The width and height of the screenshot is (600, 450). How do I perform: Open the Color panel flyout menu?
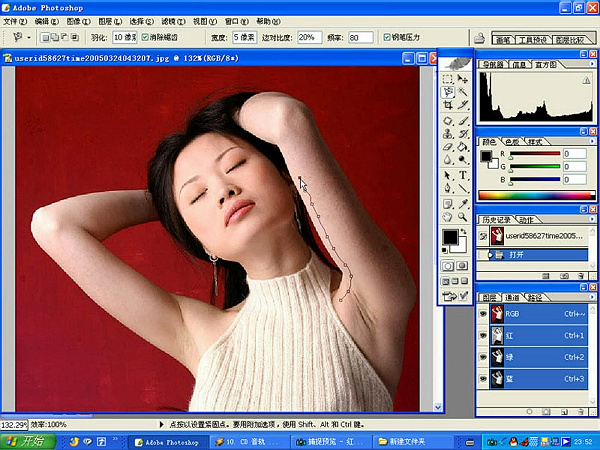click(x=592, y=141)
